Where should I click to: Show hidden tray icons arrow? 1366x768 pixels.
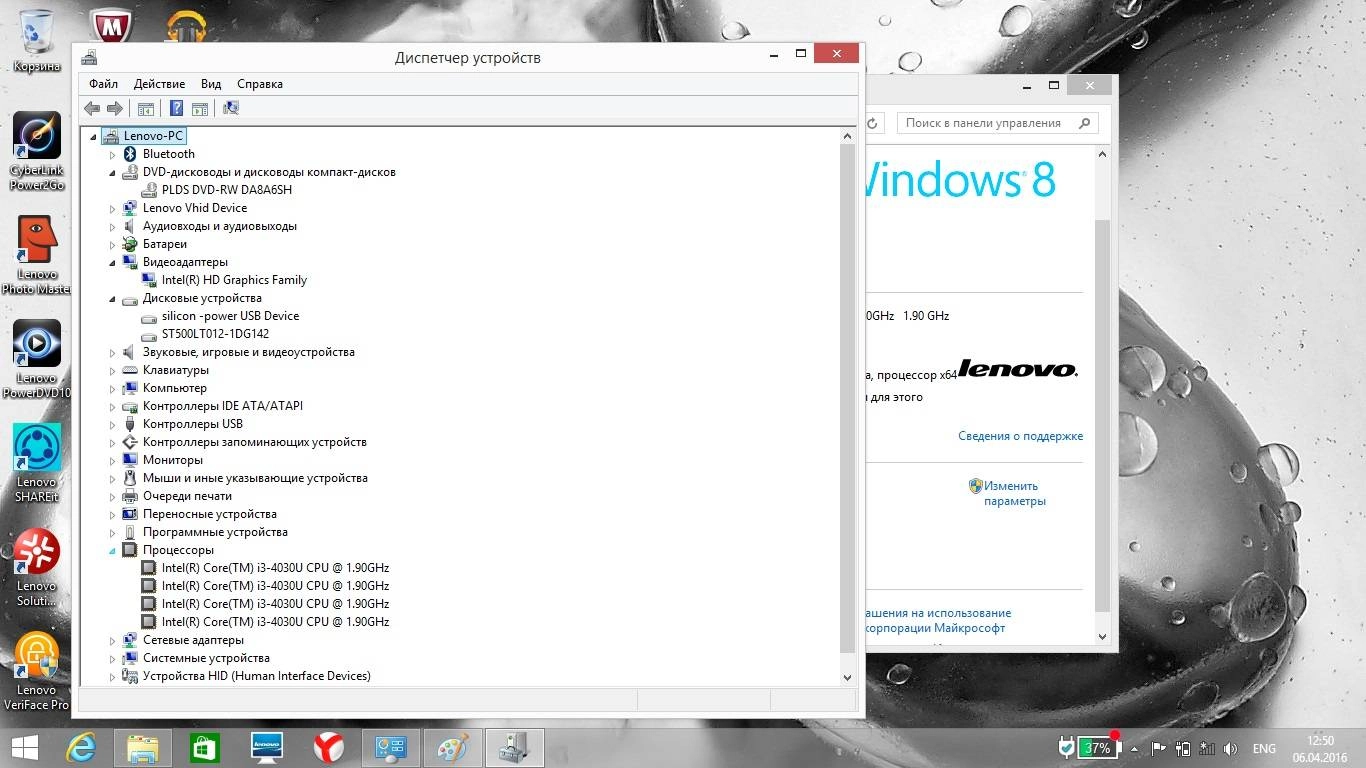point(1135,748)
